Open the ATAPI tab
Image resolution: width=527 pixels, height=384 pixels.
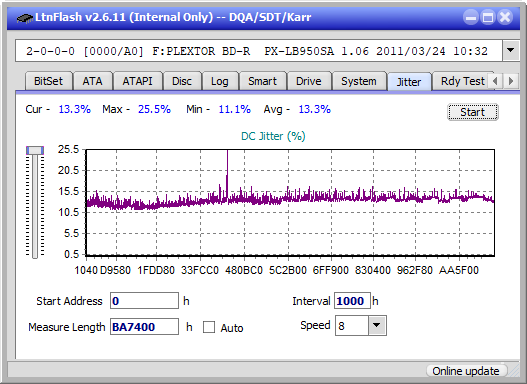coord(137,81)
